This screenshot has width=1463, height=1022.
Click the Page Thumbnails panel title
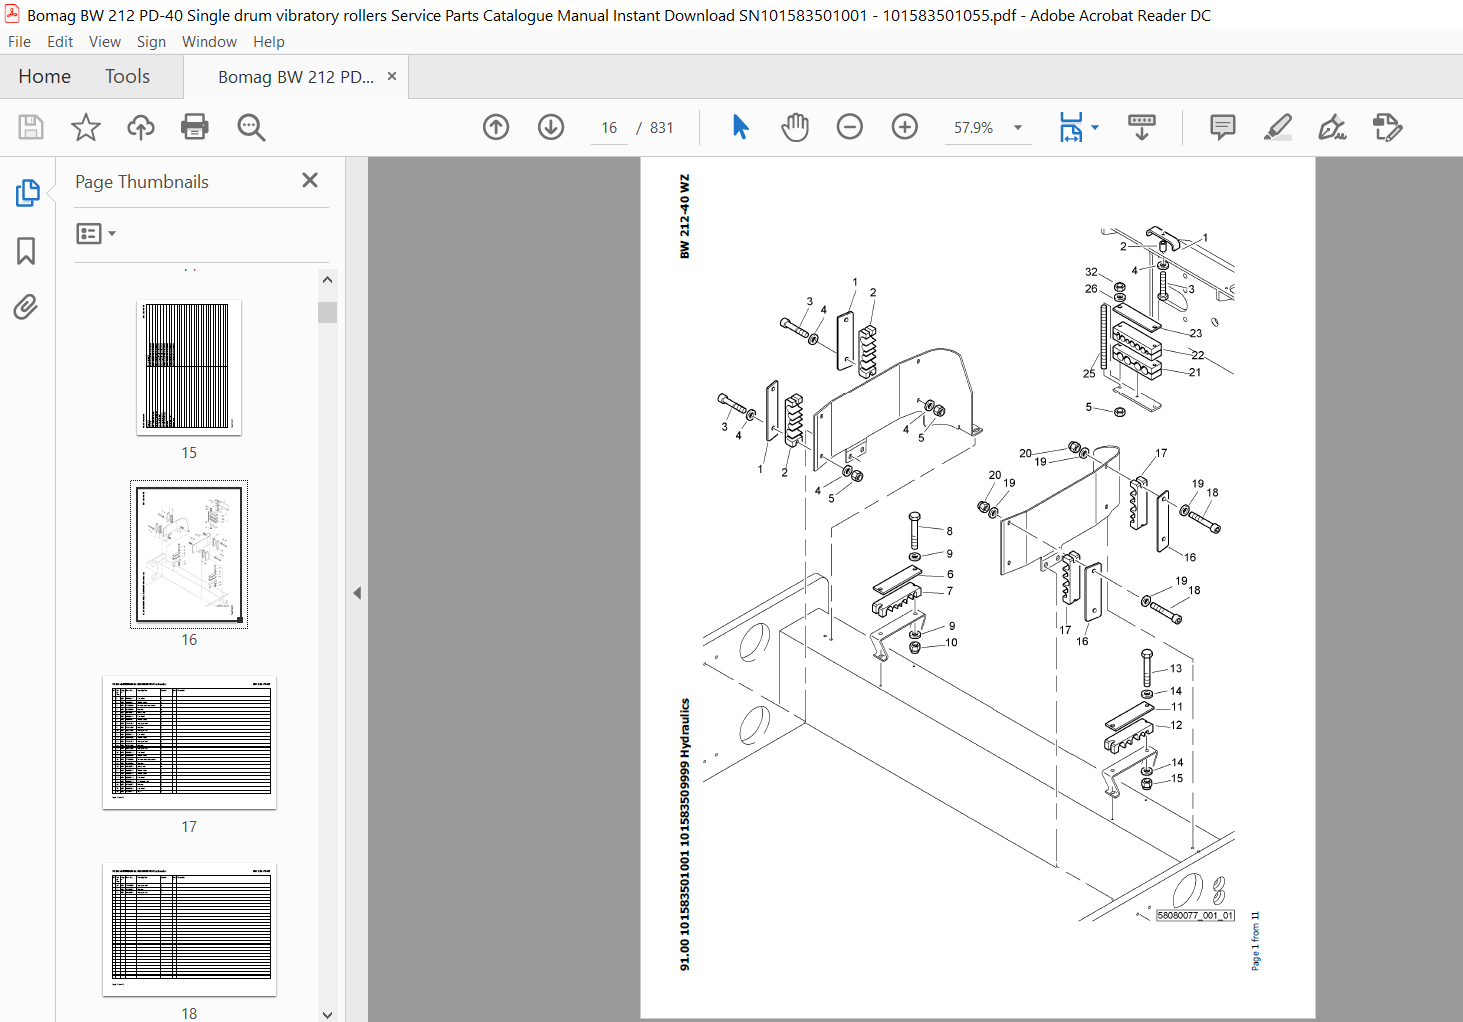(142, 182)
